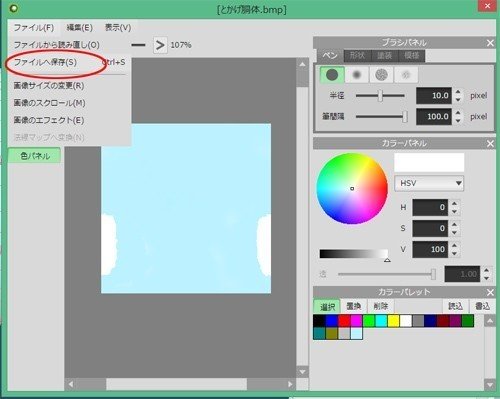Image resolution: width=500 pixels, height=399 pixels.
Task: Close the カラーパレット panel
Action: [x=490, y=292]
